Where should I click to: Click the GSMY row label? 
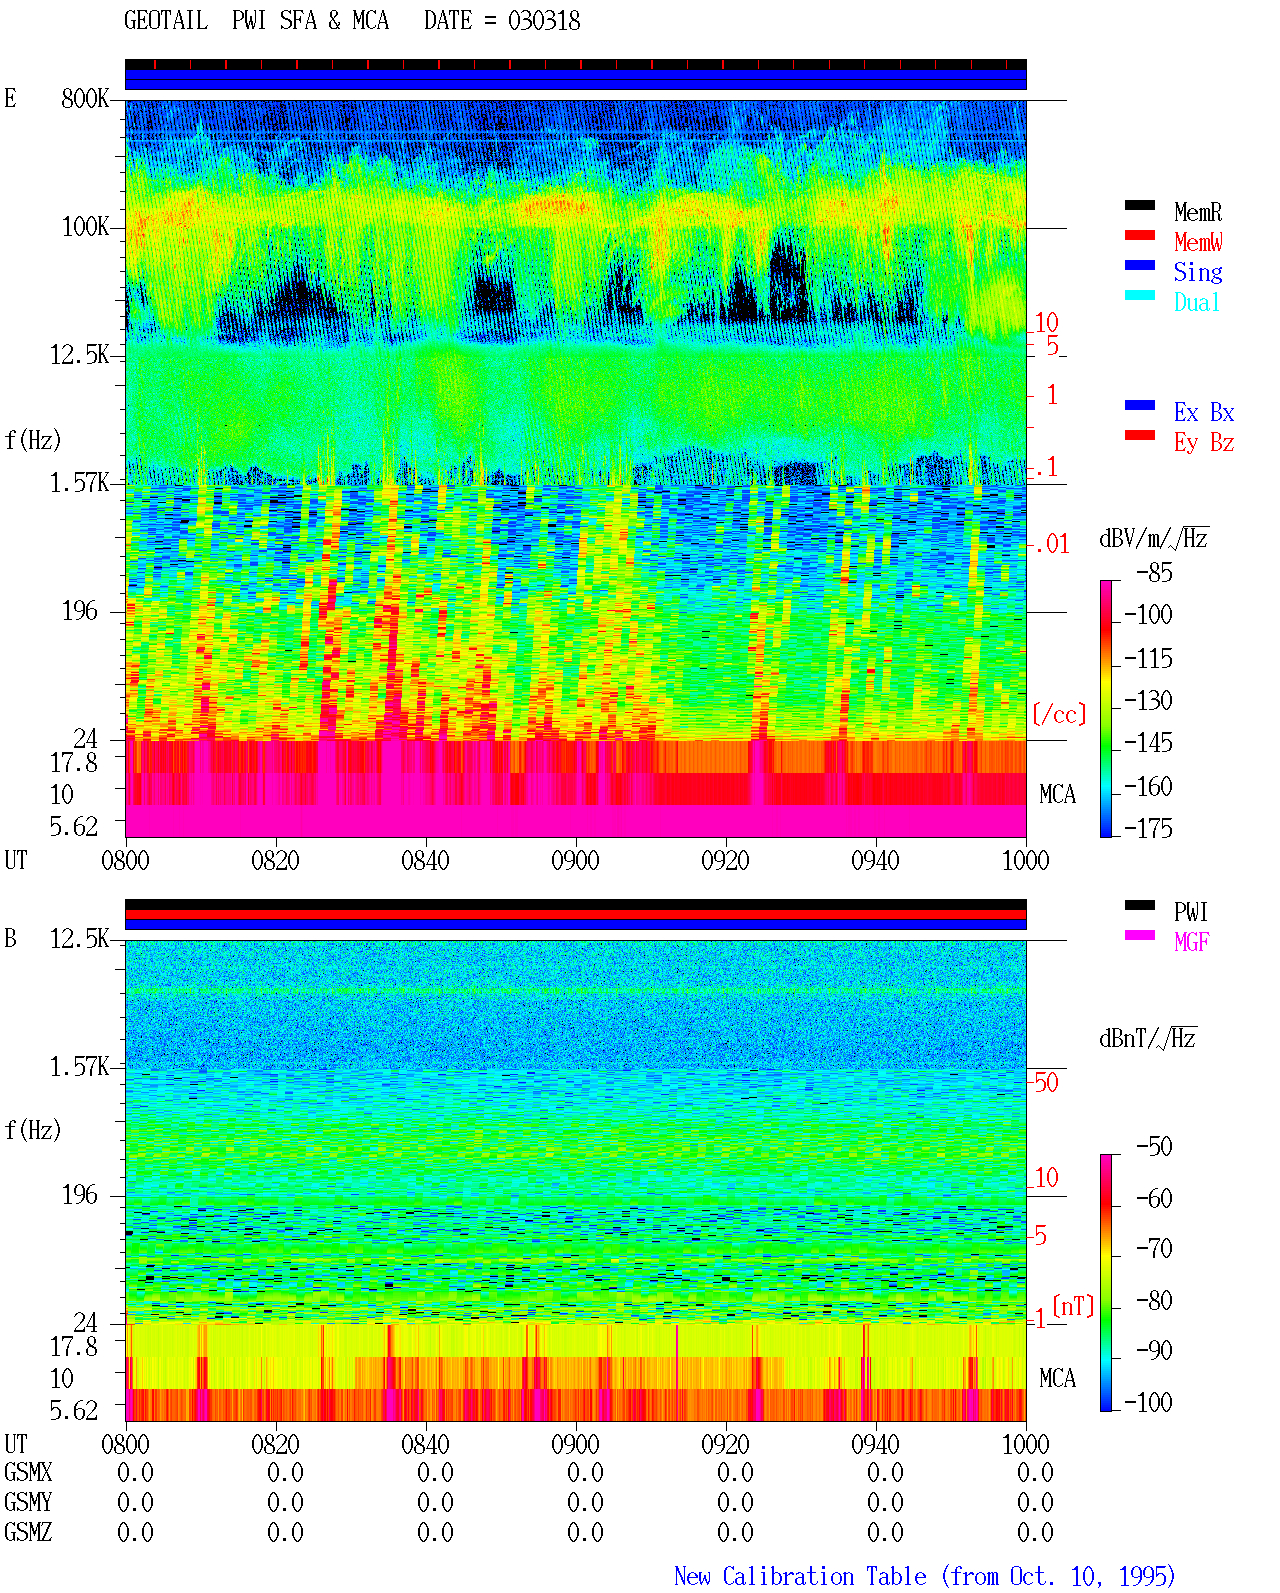[28, 1503]
